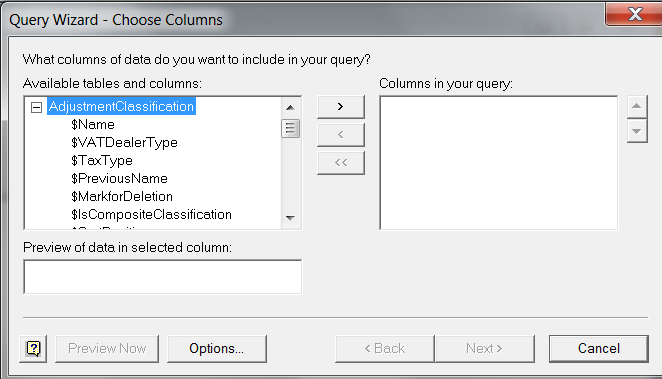Click the < Back button
The width and height of the screenshot is (662, 379).
tap(385, 349)
